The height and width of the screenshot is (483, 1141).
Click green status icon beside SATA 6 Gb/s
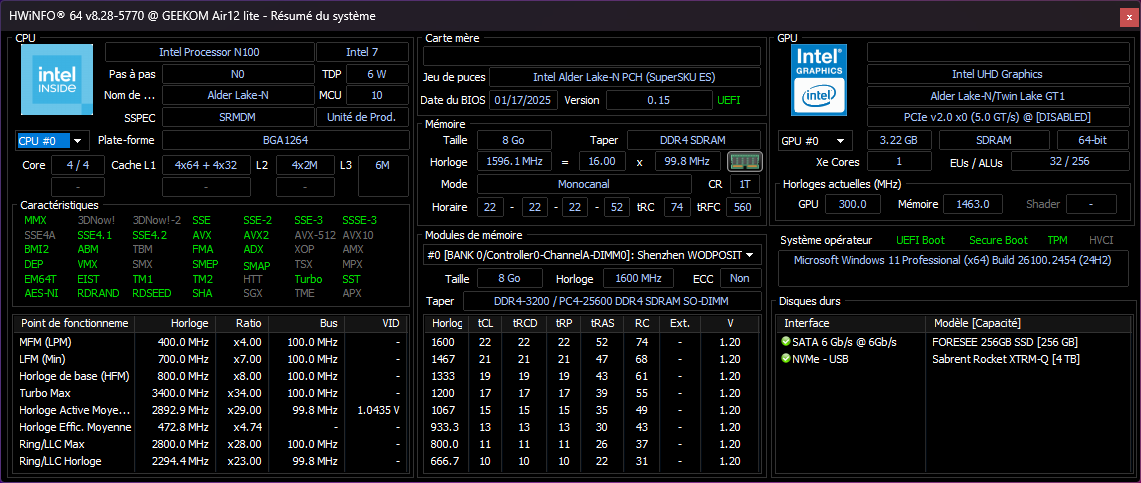(x=785, y=342)
